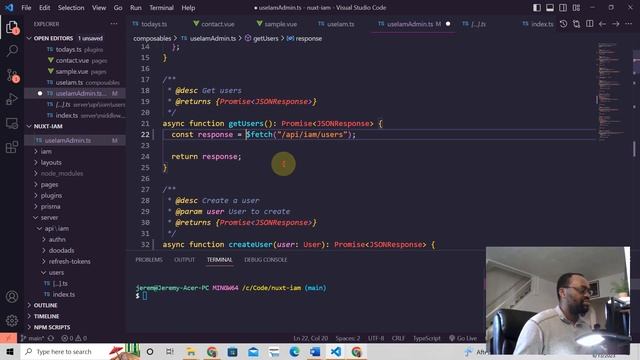Switch to the contact.vue editor tab
This screenshot has height=360, width=640.
pos(214,24)
